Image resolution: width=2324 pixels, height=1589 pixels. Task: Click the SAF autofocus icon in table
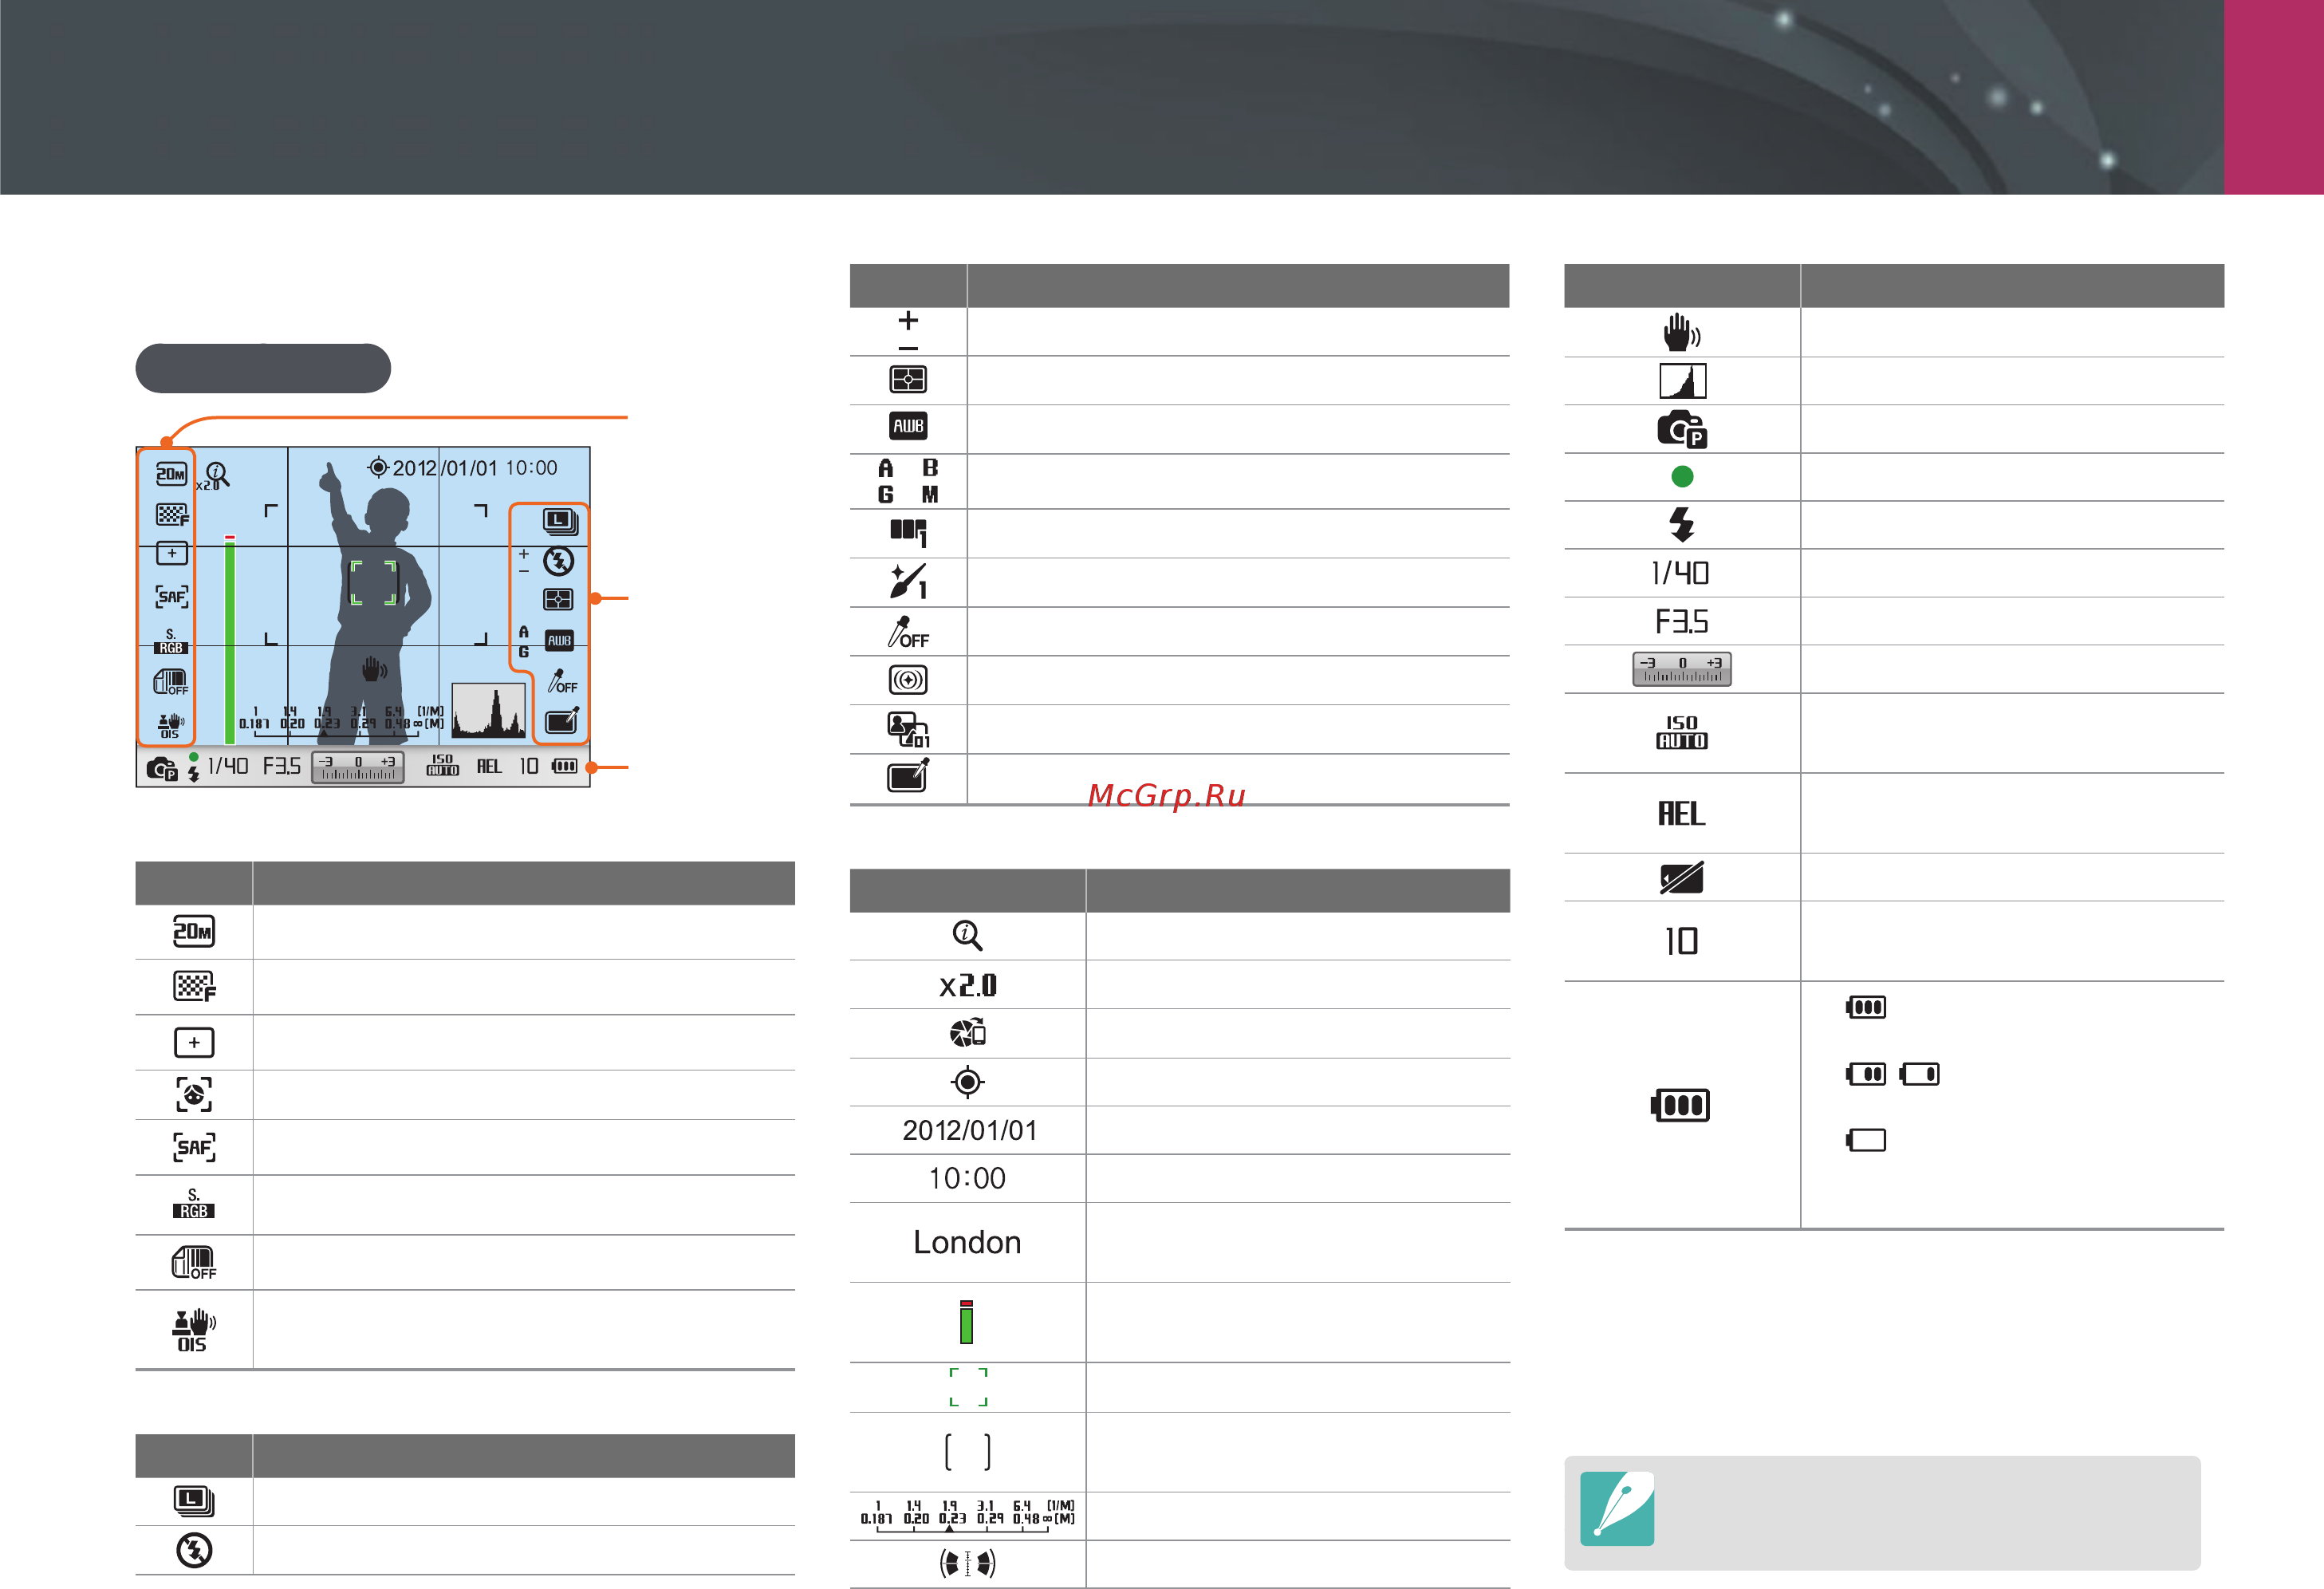194,1146
